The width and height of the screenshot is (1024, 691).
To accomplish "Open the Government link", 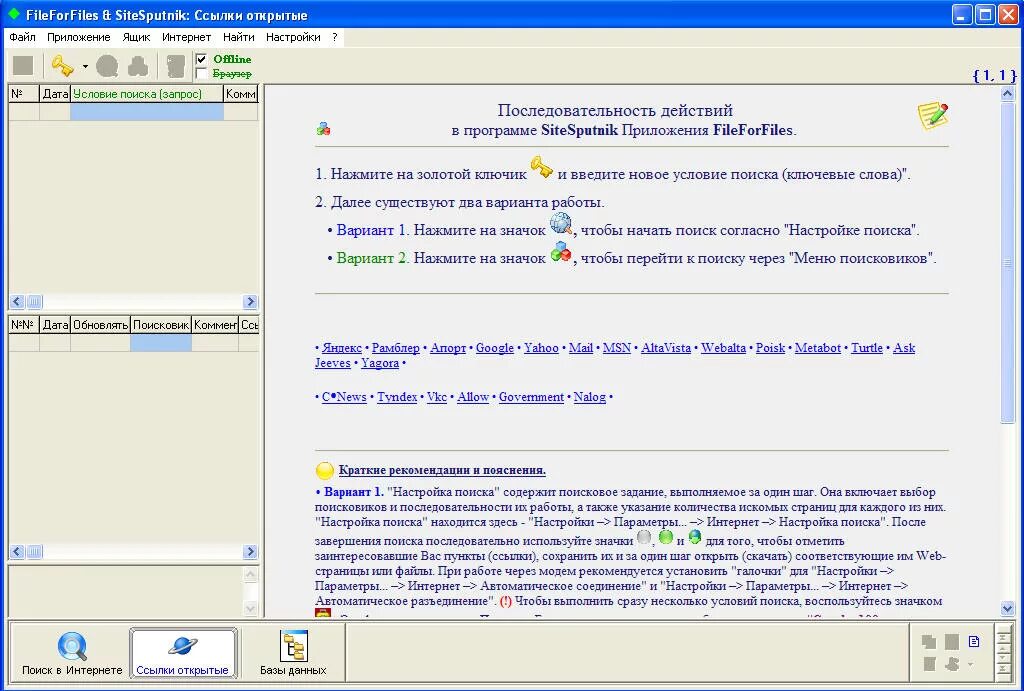I will pos(531,397).
